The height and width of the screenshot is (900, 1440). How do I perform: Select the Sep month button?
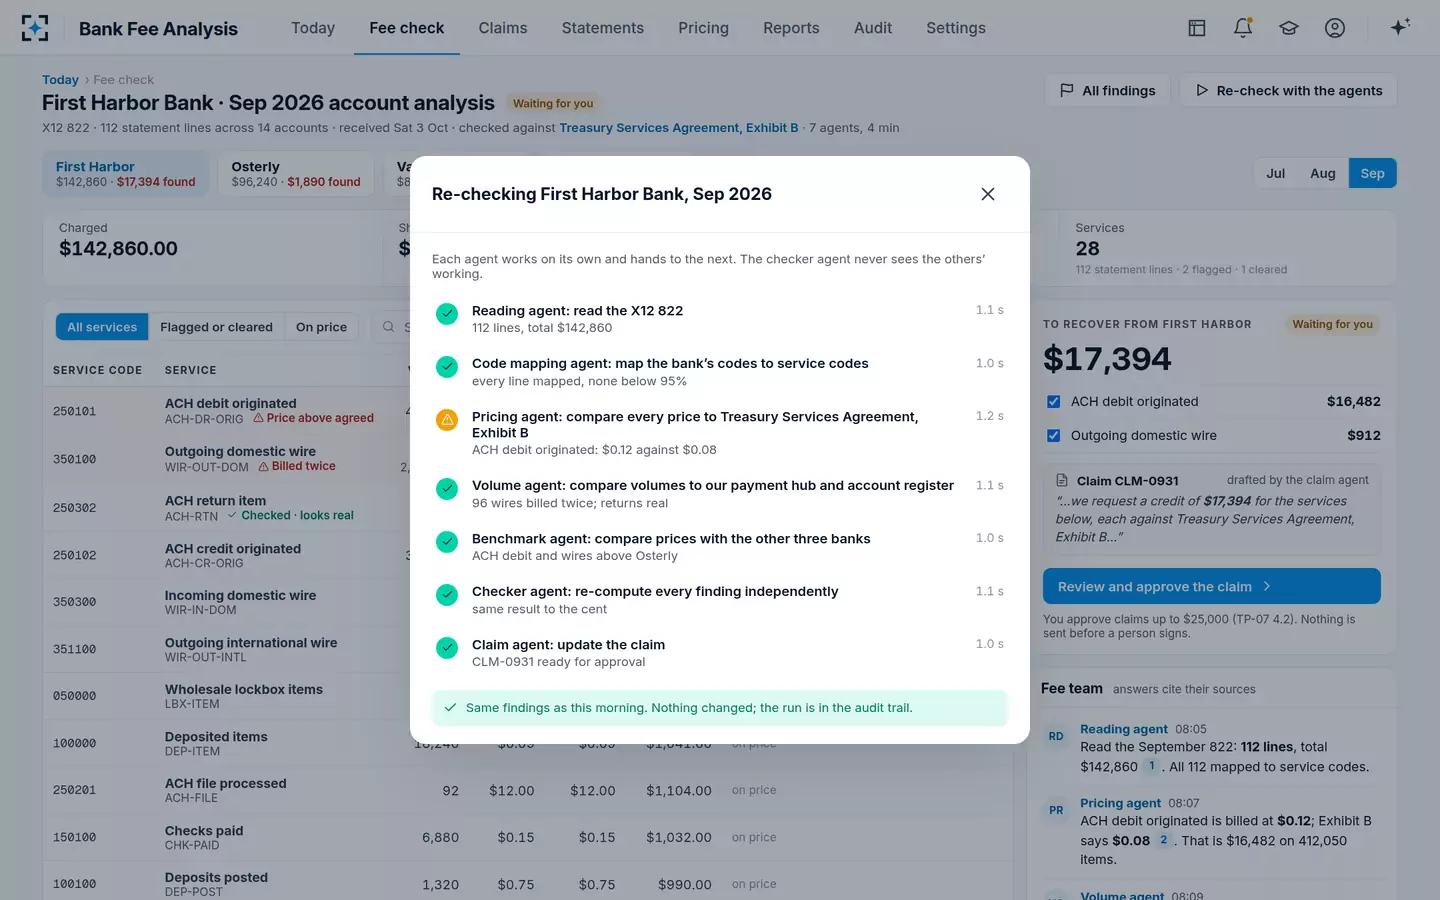point(1373,173)
